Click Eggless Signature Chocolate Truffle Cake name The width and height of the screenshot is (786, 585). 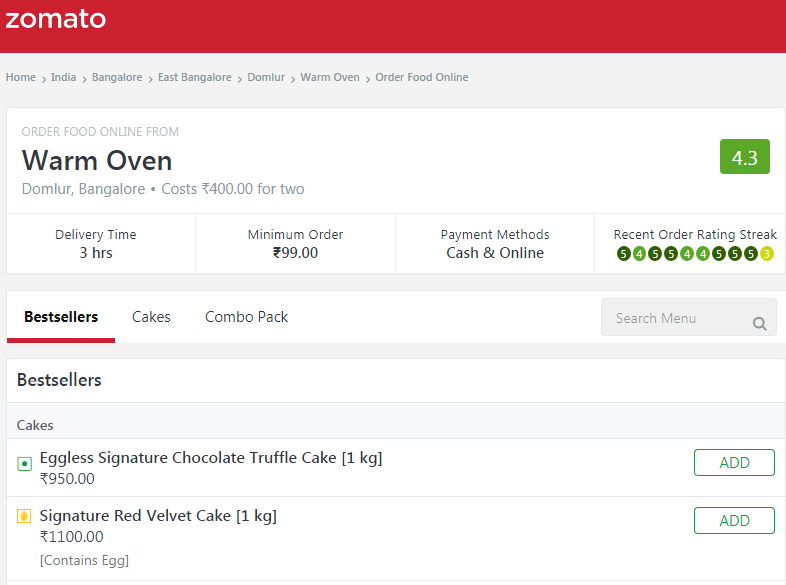[x=211, y=458]
